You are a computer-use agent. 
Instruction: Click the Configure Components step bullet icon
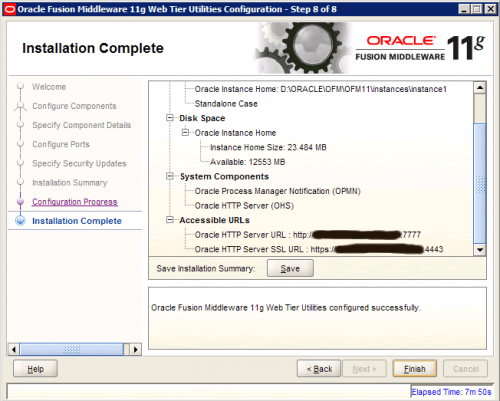coord(20,106)
